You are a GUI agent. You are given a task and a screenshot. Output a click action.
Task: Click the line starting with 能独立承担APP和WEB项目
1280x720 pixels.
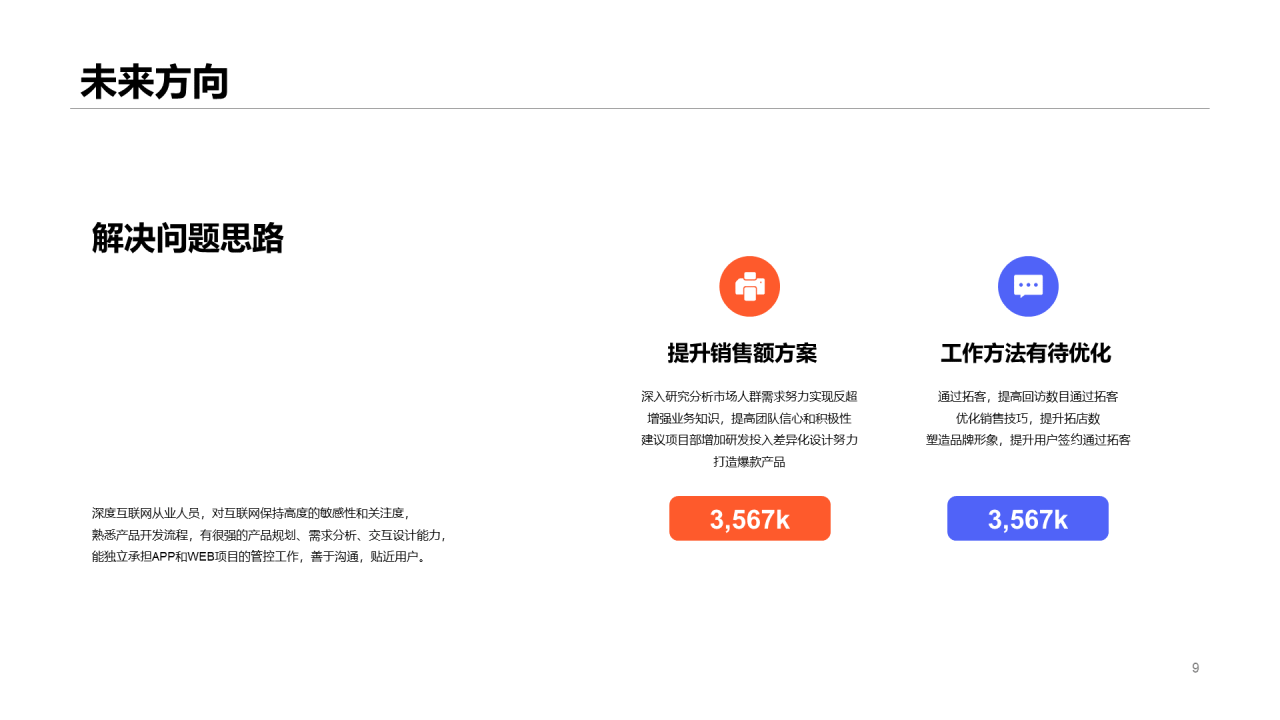tap(260, 557)
